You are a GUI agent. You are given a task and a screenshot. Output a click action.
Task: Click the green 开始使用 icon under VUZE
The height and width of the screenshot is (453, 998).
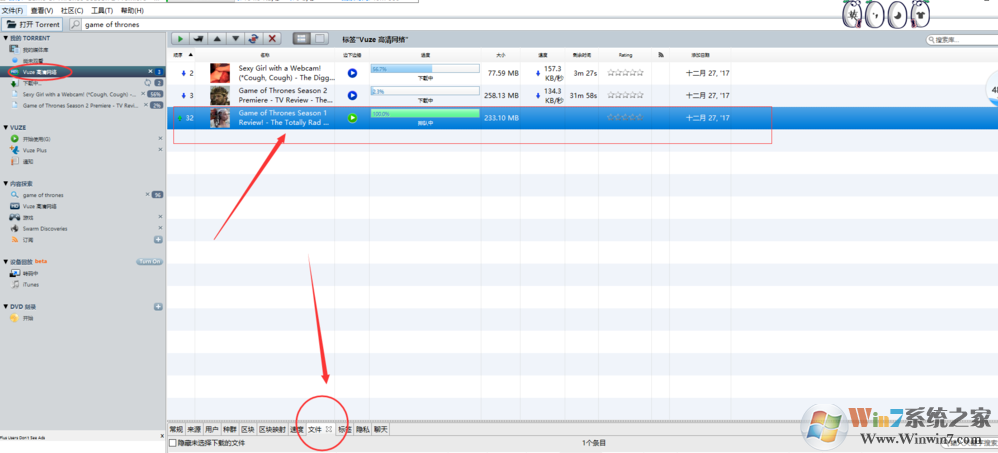(15, 139)
